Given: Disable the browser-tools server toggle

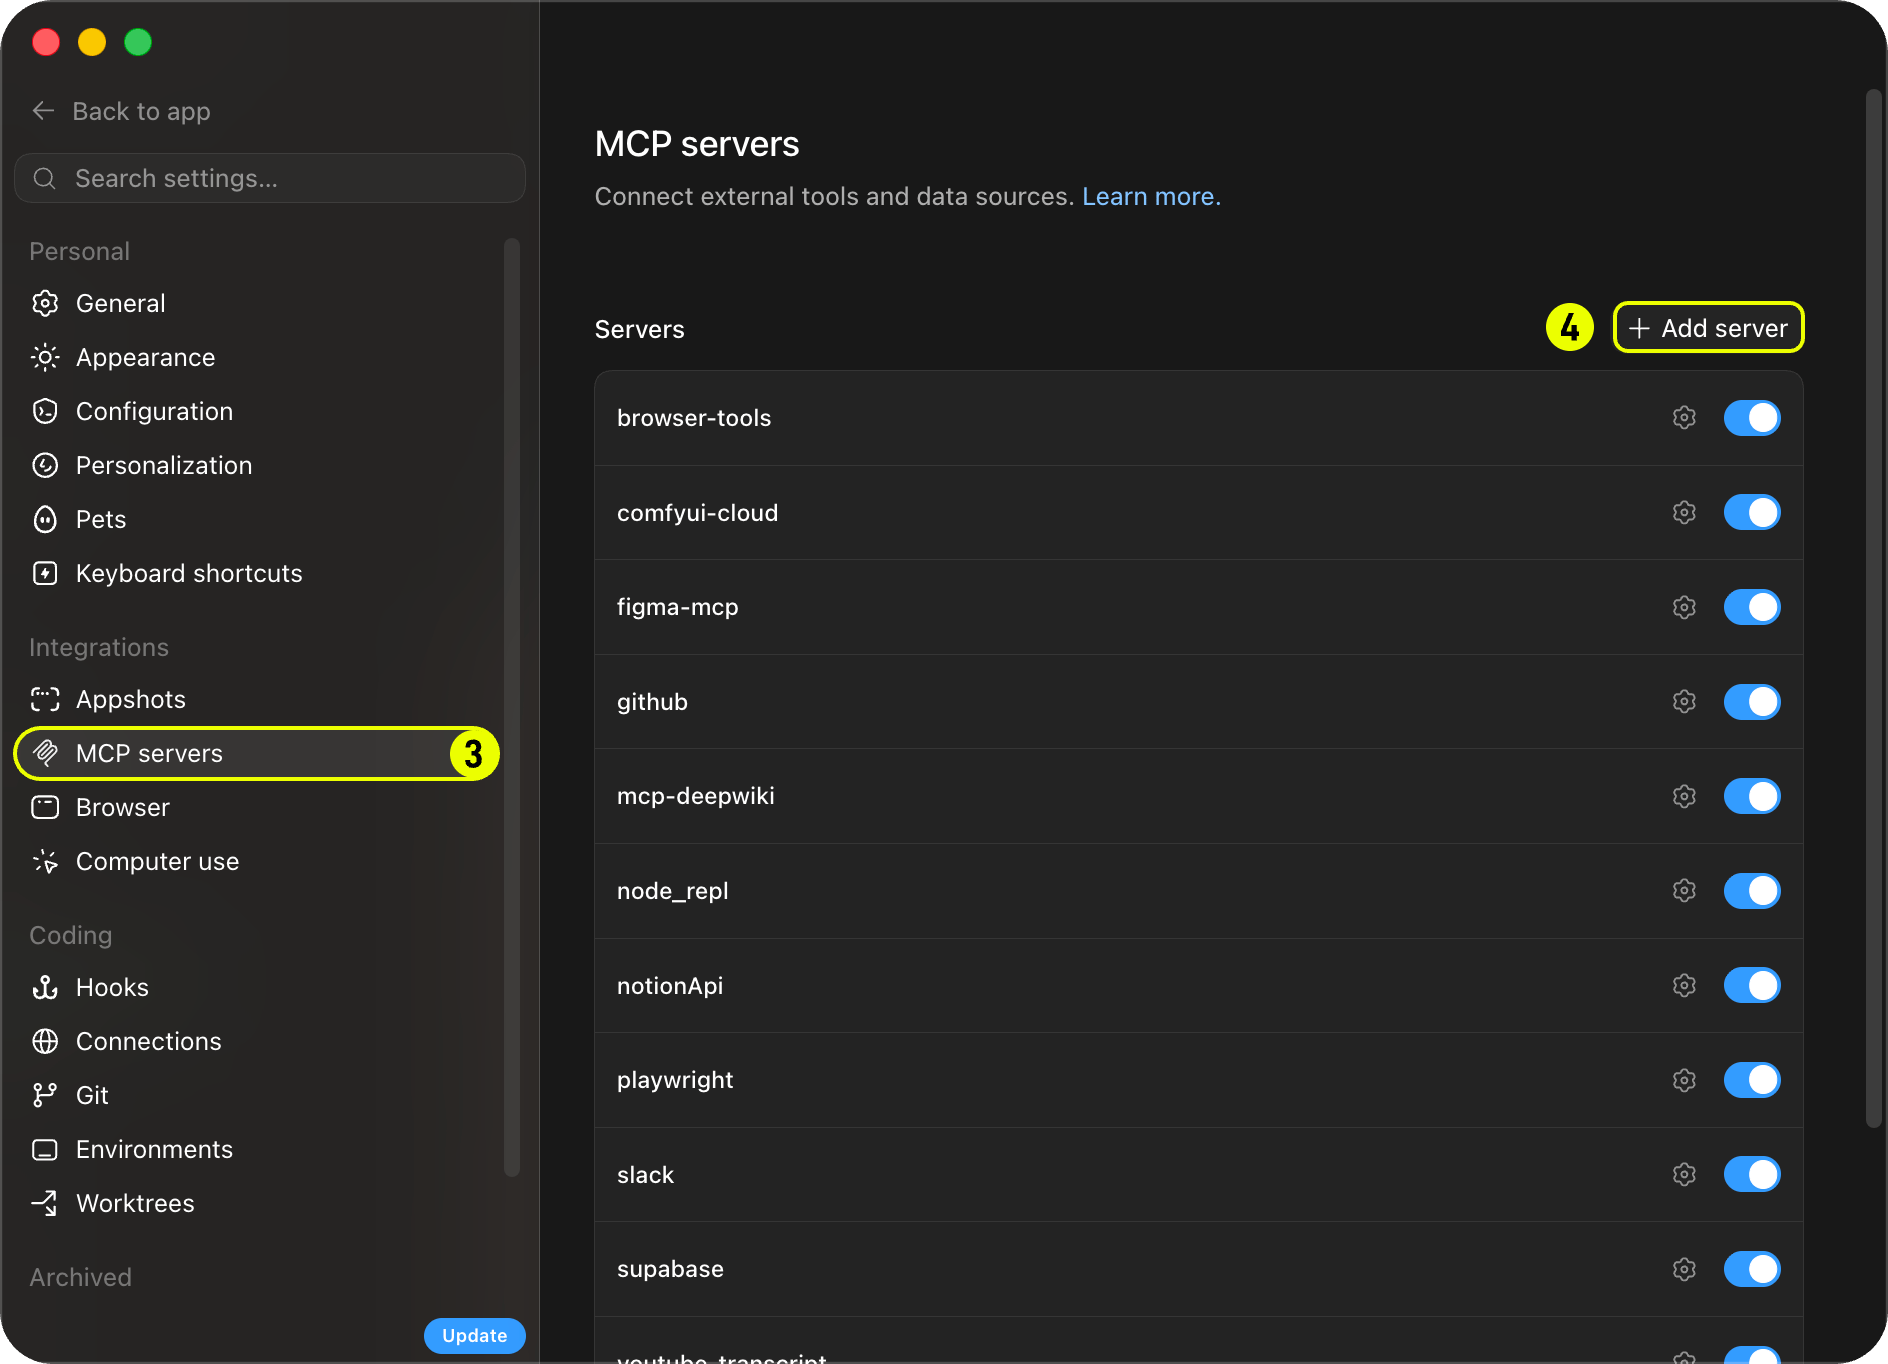Looking at the screenshot, I should coord(1752,418).
